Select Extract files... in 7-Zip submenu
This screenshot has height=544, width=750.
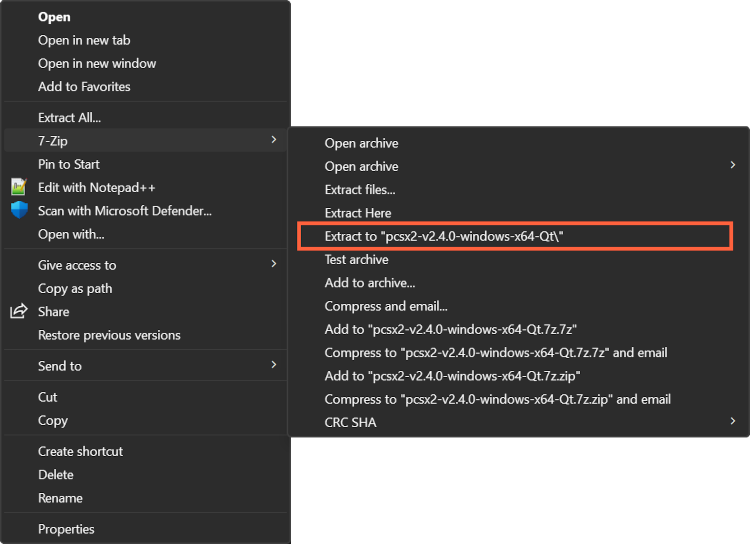click(518, 189)
